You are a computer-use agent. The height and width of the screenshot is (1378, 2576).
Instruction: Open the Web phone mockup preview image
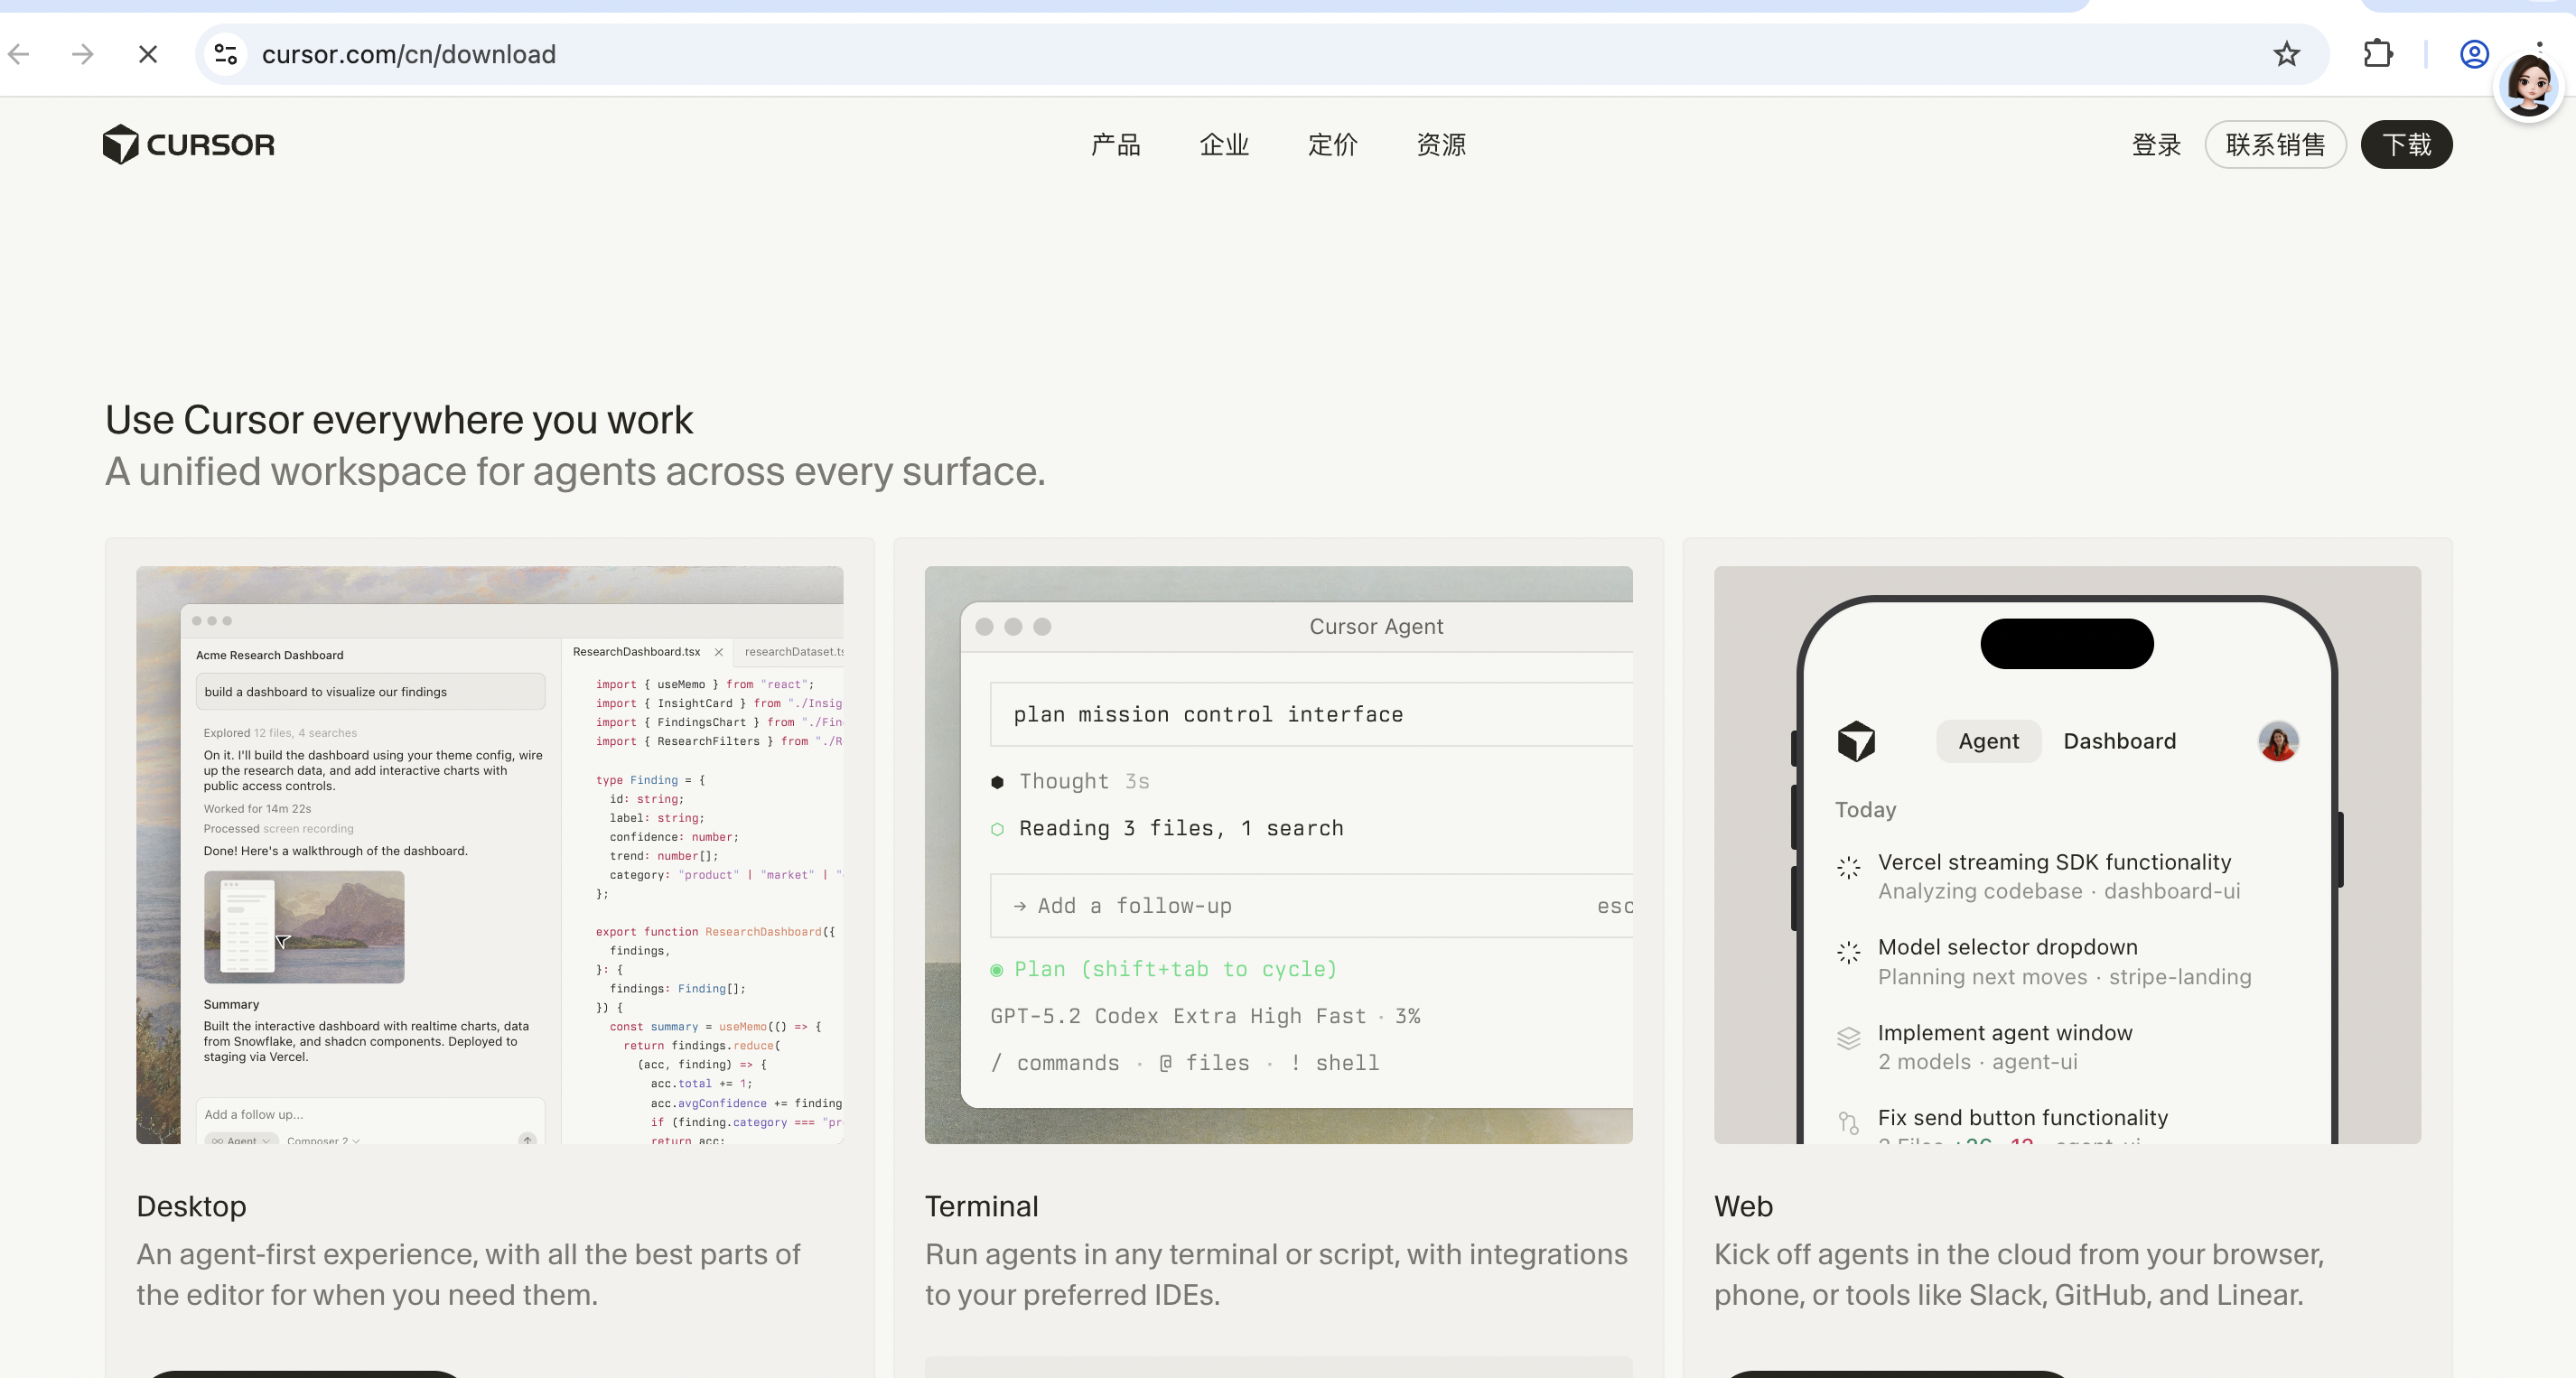(x=2067, y=855)
